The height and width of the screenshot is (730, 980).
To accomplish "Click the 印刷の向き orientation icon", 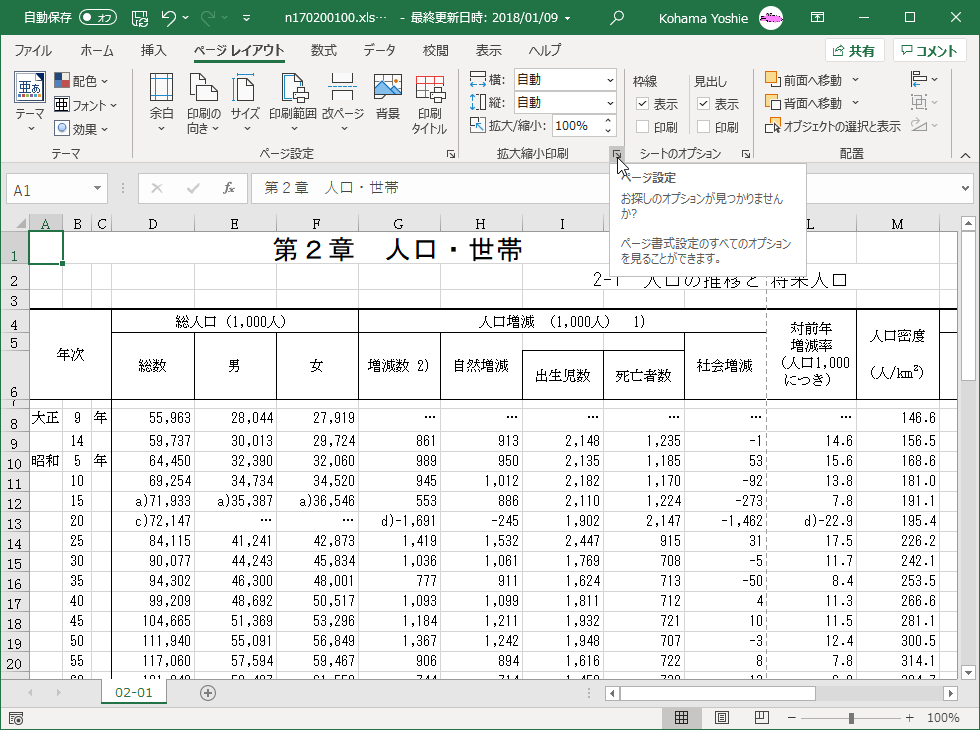I will pos(204,88).
